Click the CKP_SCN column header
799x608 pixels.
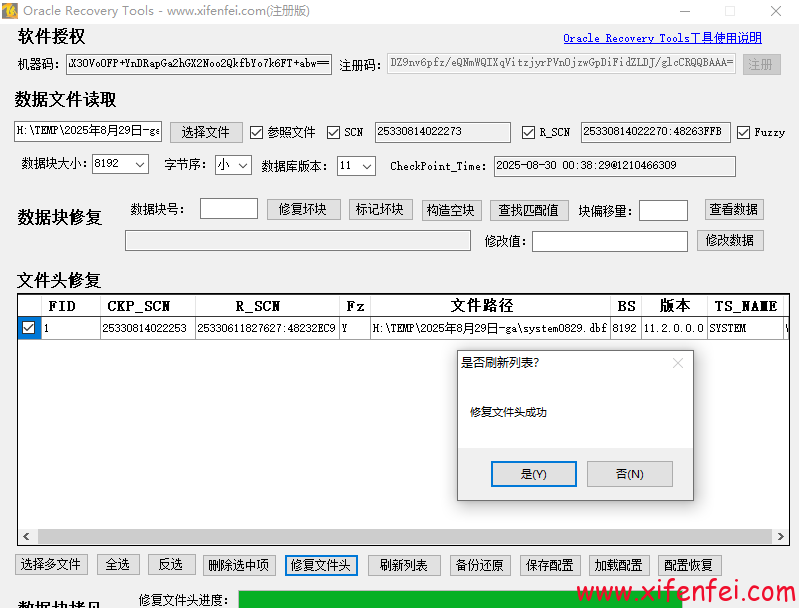click(x=147, y=306)
